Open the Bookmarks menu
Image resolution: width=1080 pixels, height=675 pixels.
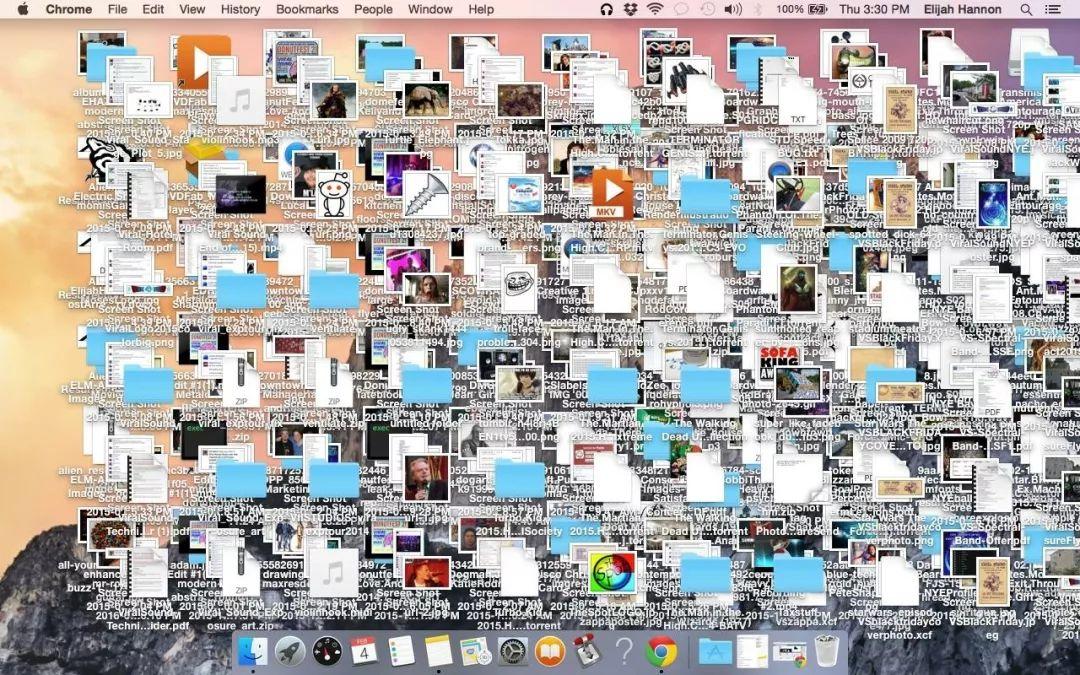[x=307, y=9]
